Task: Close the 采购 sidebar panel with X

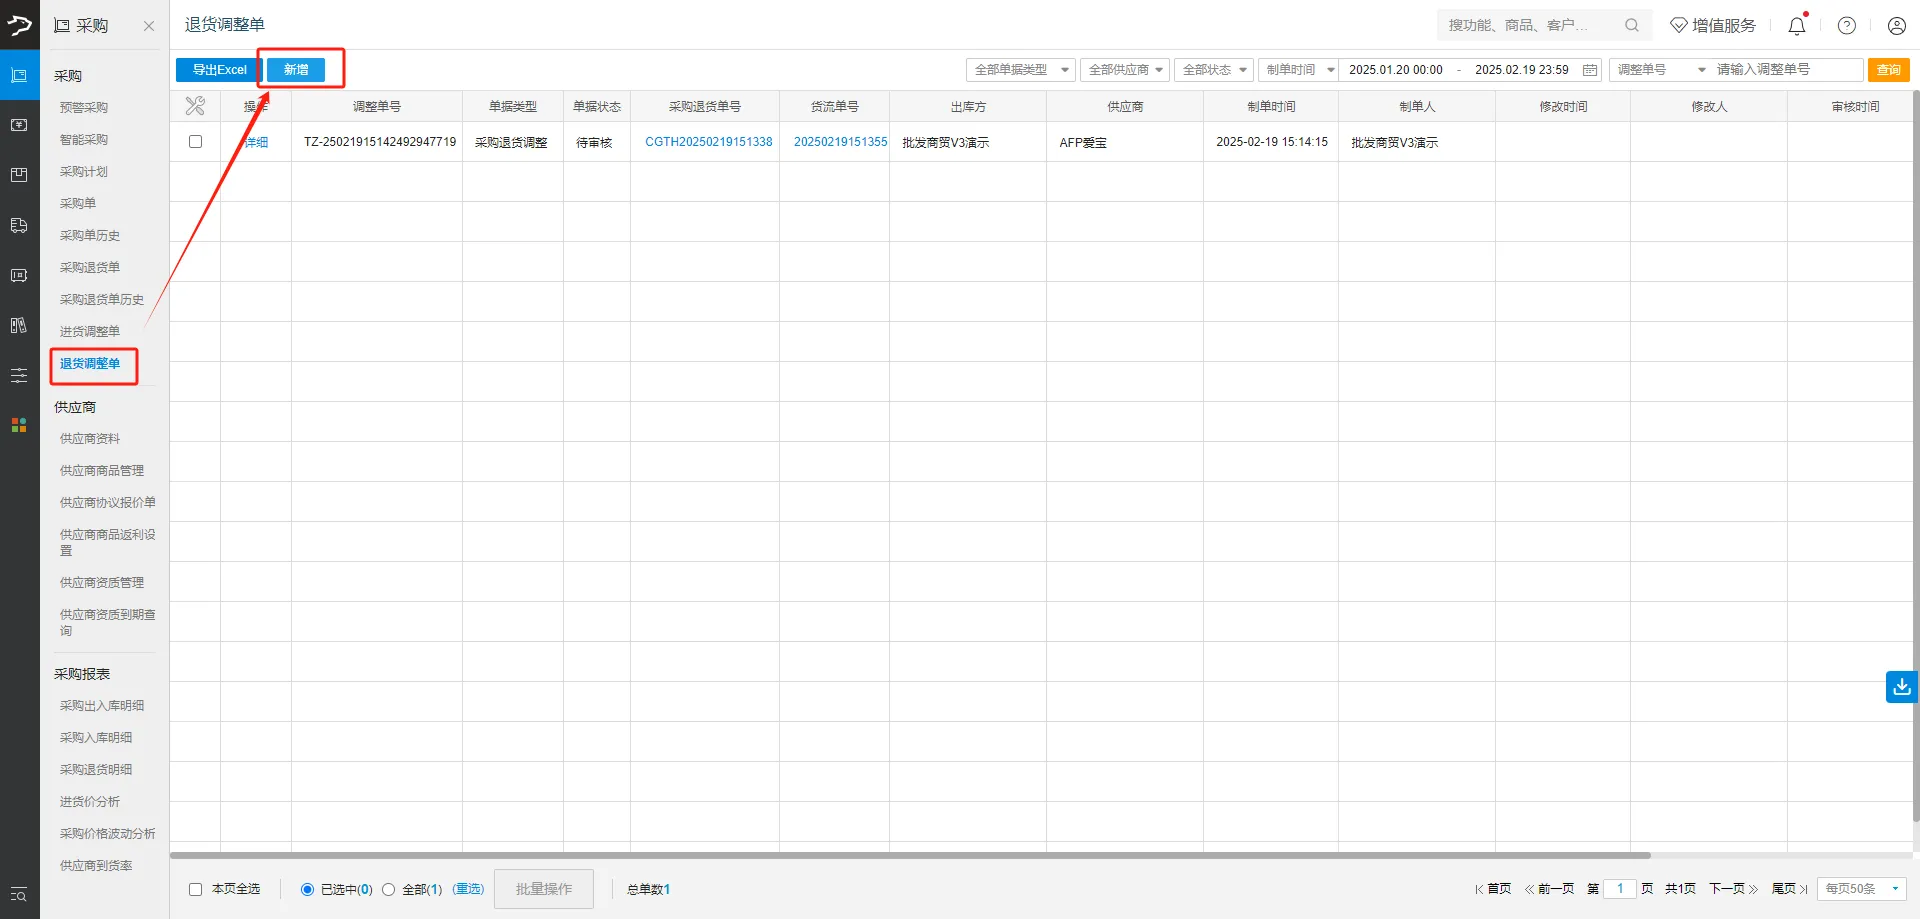Action: point(149,26)
